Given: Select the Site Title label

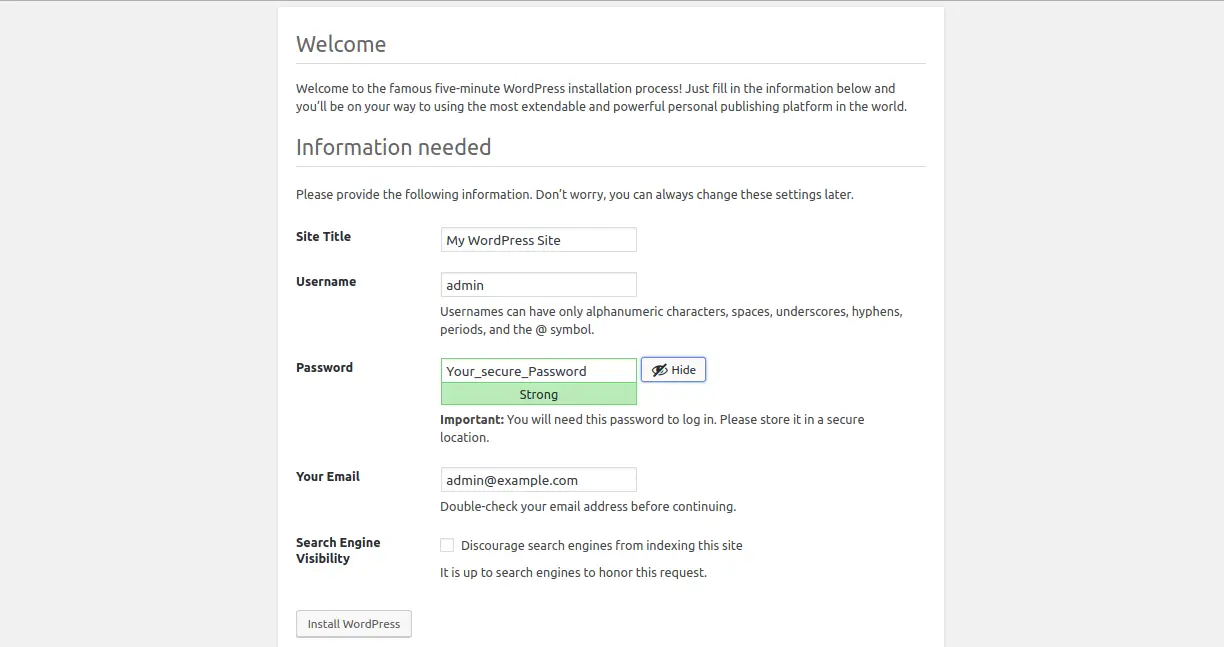Looking at the screenshot, I should (x=323, y=237).
